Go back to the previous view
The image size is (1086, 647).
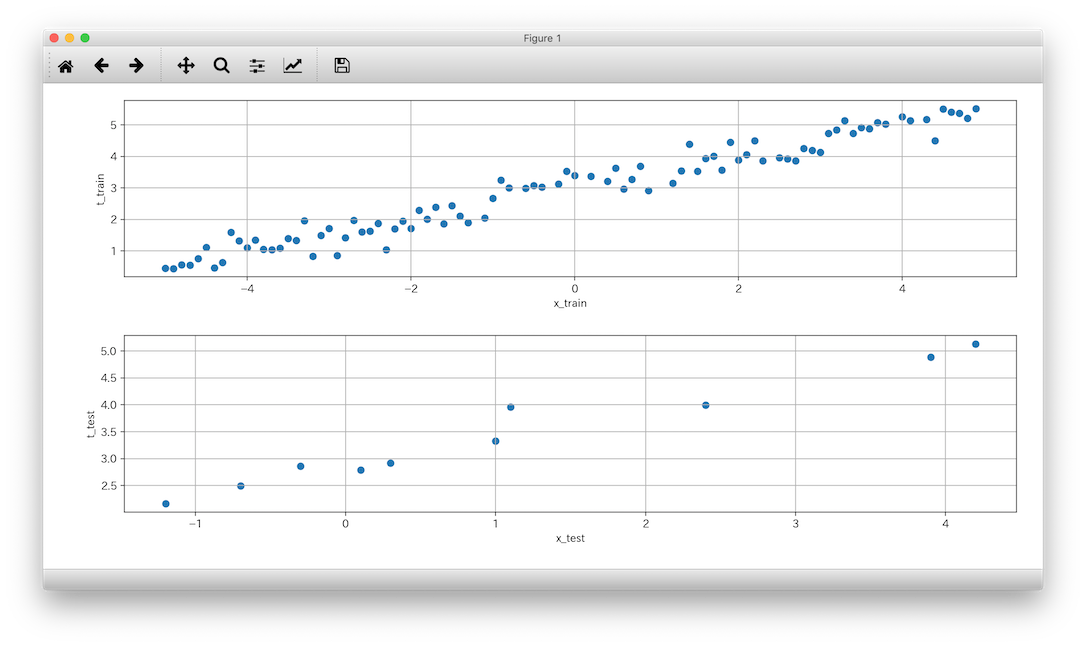point(101,66)
